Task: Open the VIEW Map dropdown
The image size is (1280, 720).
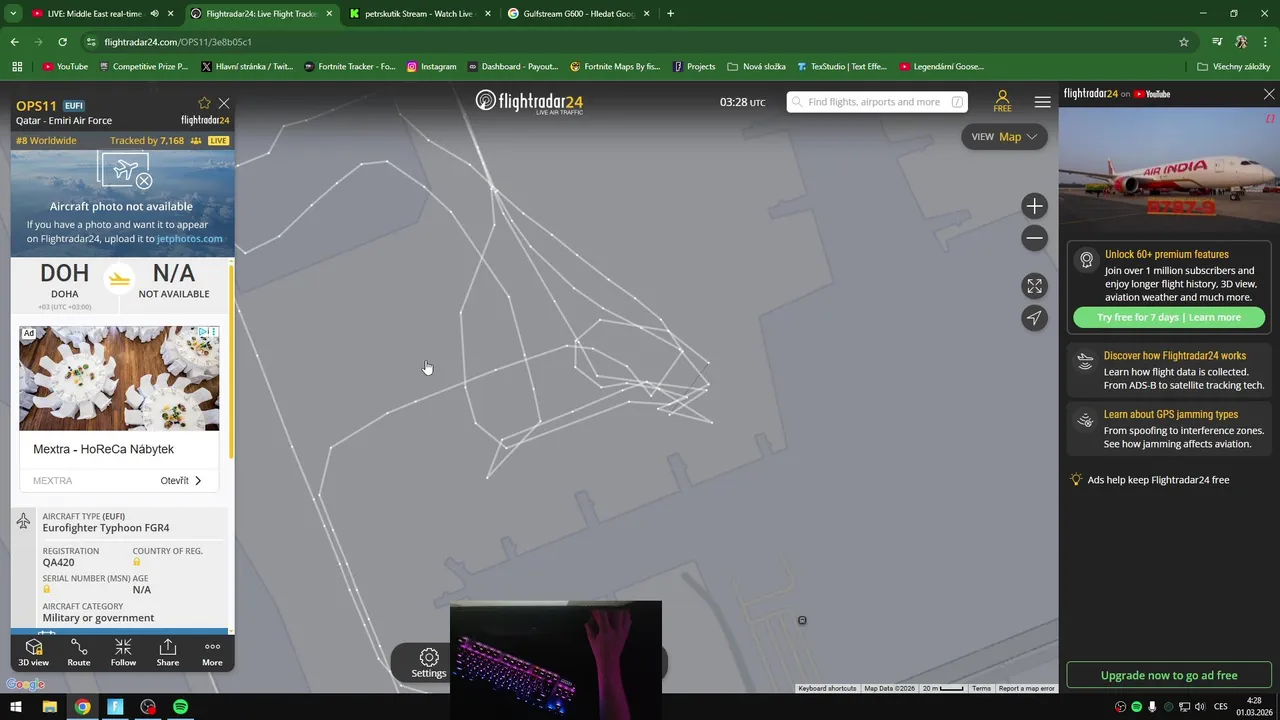Action: click(x=1004, y=137)
